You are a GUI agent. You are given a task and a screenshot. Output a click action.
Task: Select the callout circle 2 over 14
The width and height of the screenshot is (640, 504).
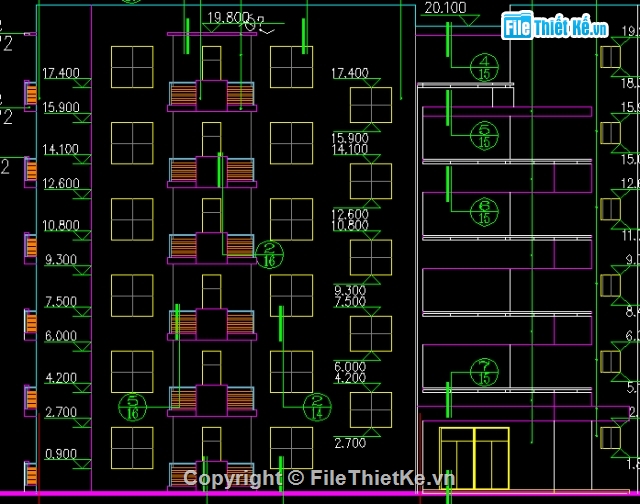[x=317, y=407]
